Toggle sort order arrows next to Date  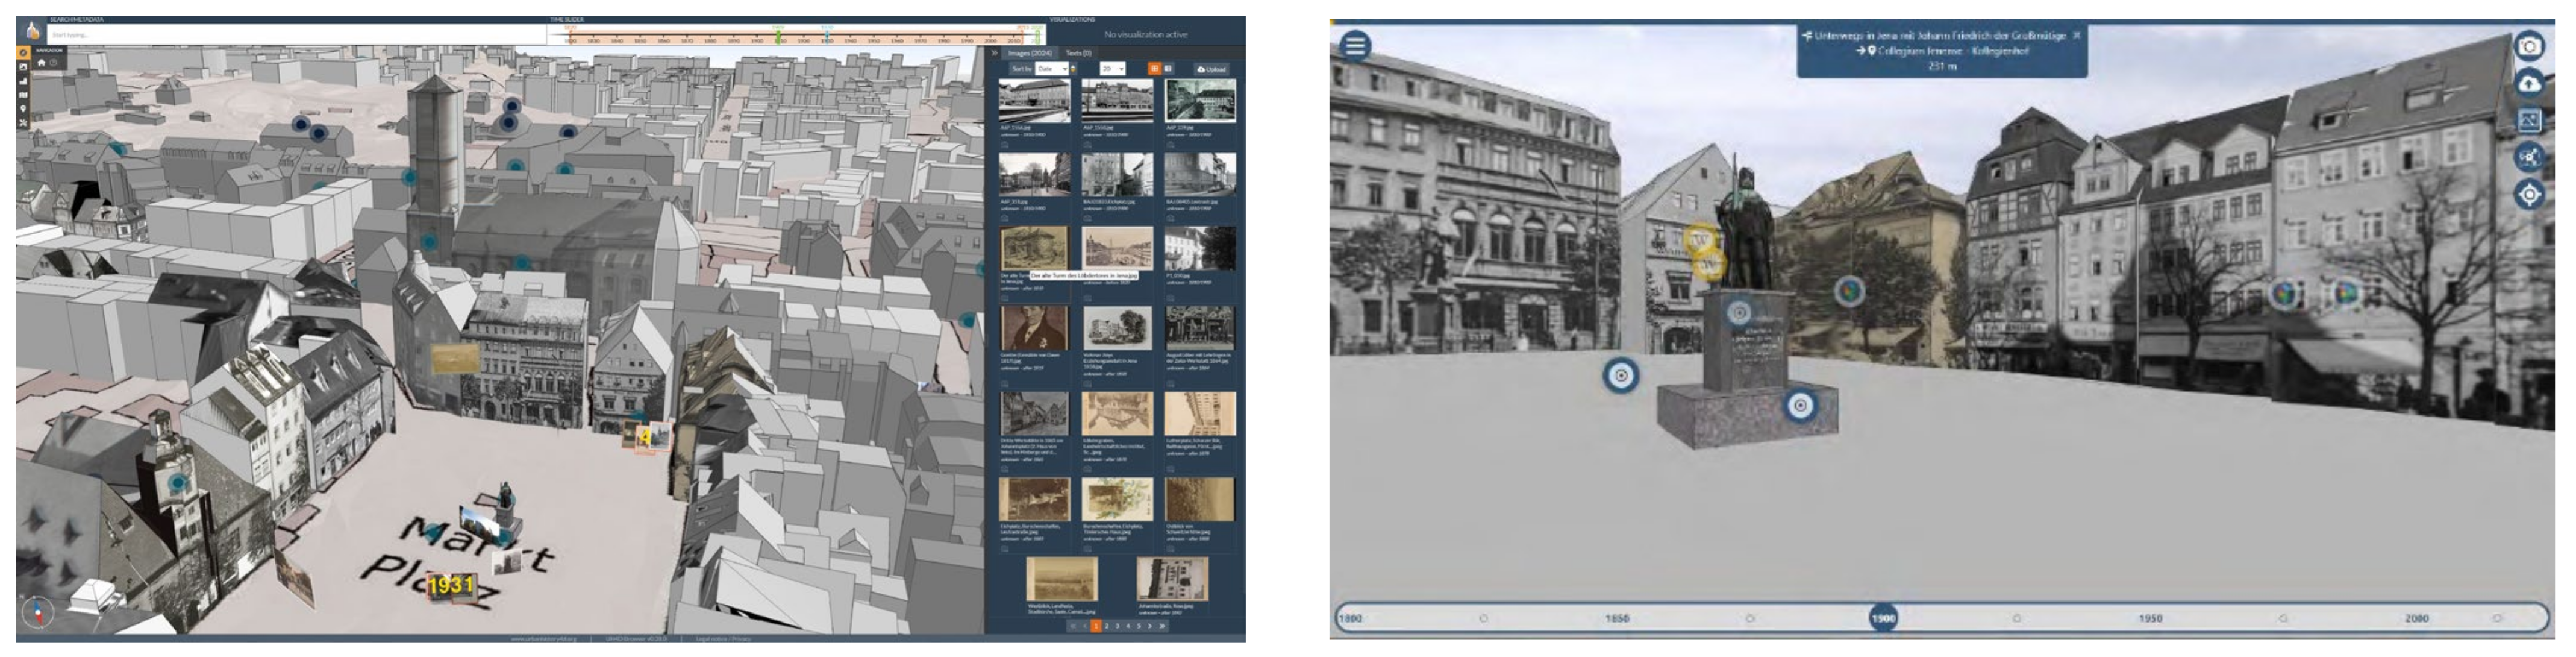(x=1073, y=69)
